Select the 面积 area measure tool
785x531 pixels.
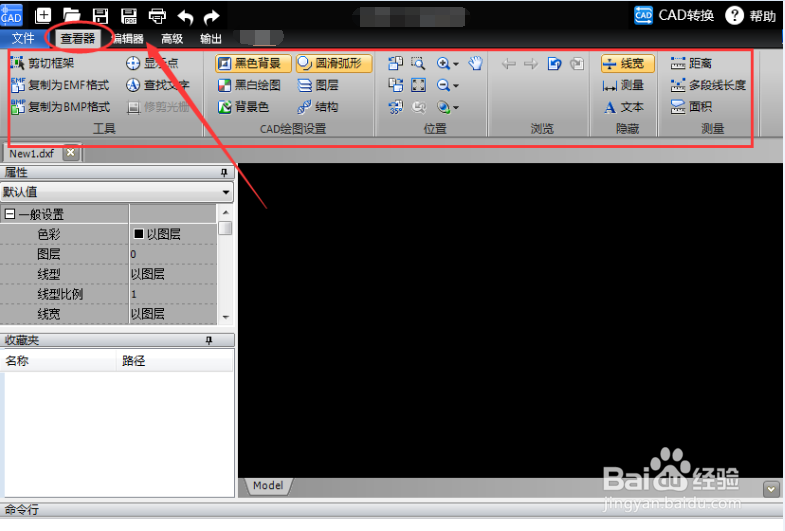pyautogui.click(x=691, y=107)
